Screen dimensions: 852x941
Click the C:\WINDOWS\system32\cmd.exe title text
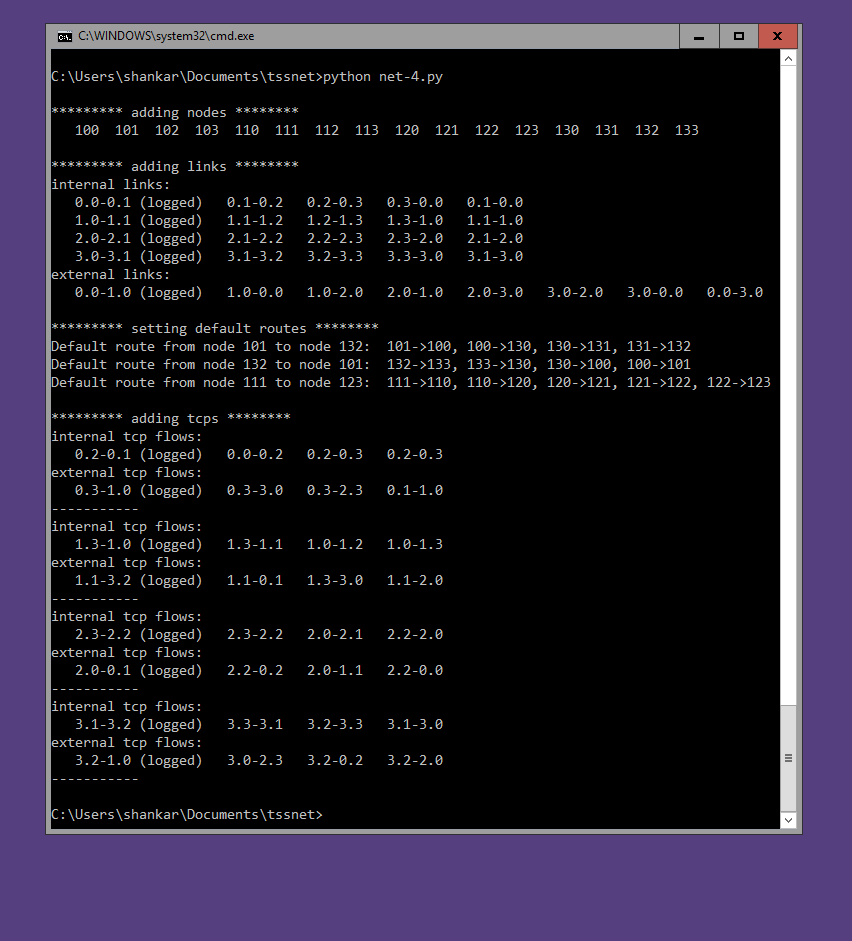pos(166,36)
